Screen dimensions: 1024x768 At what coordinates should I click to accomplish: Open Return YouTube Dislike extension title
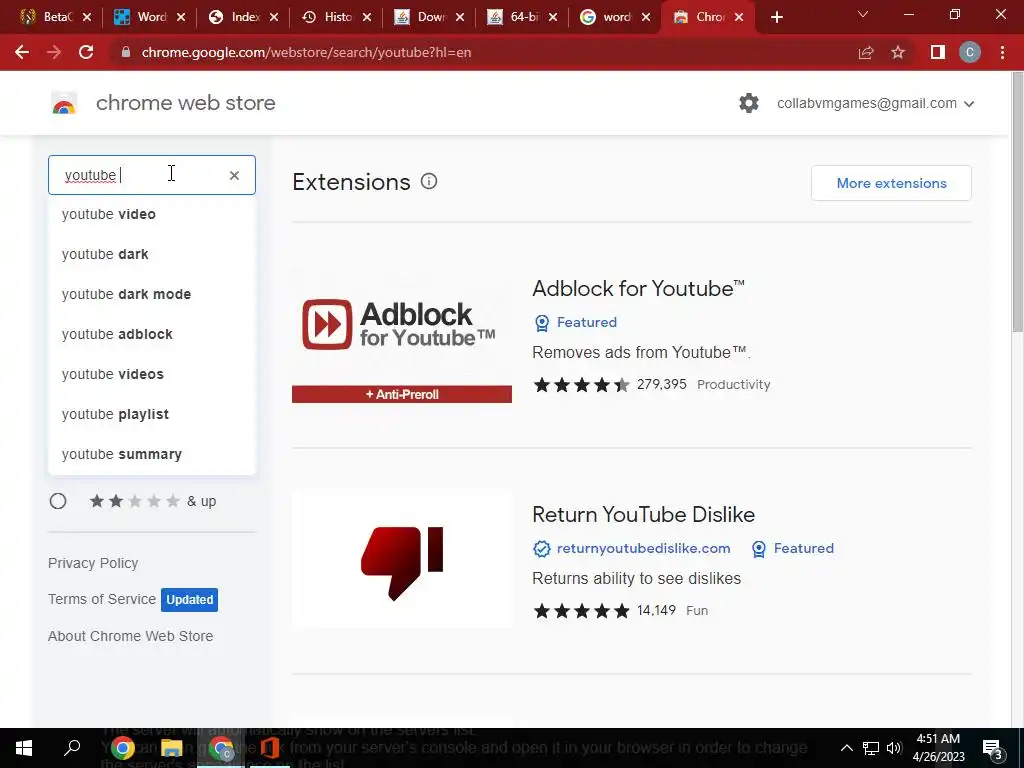click(643, 514)
